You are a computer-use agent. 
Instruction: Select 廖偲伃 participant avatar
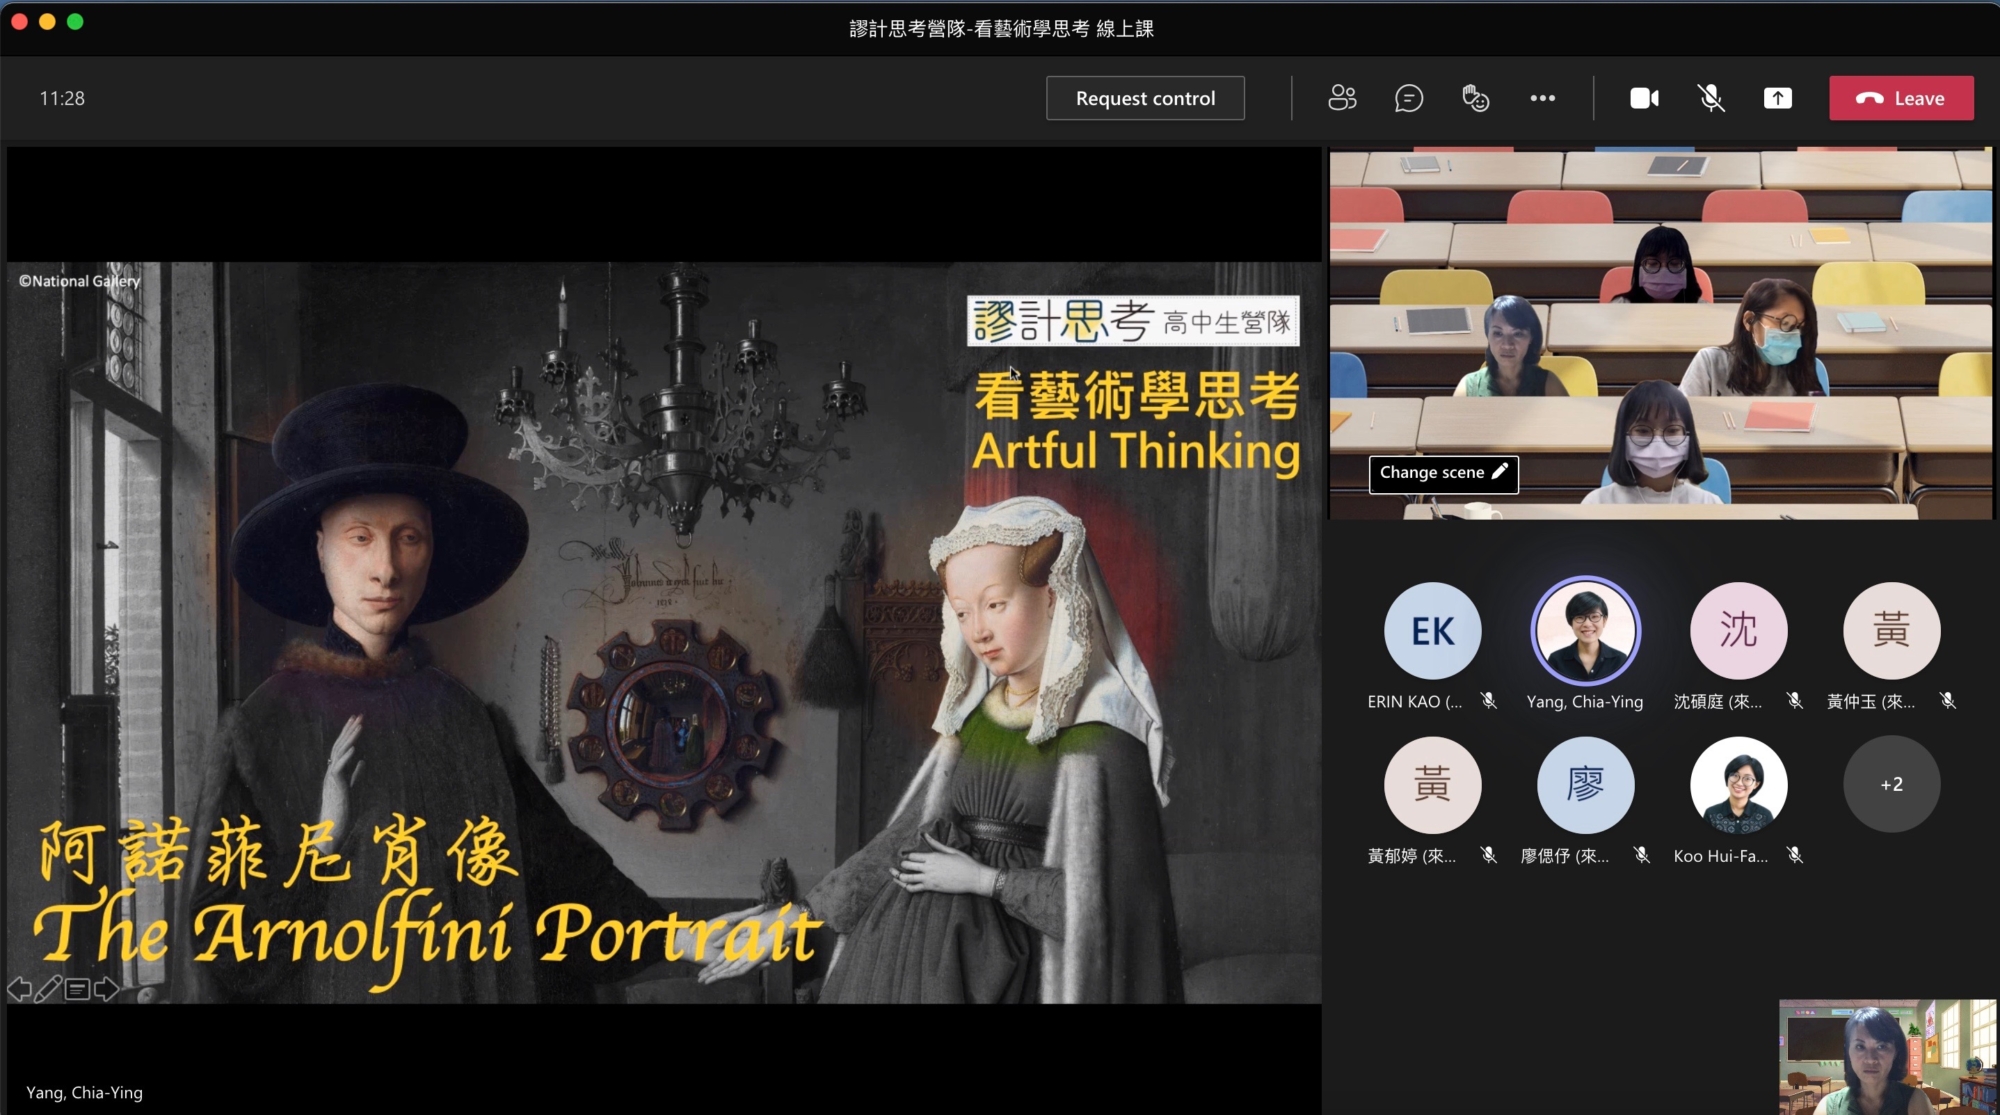click(1585, 785)
